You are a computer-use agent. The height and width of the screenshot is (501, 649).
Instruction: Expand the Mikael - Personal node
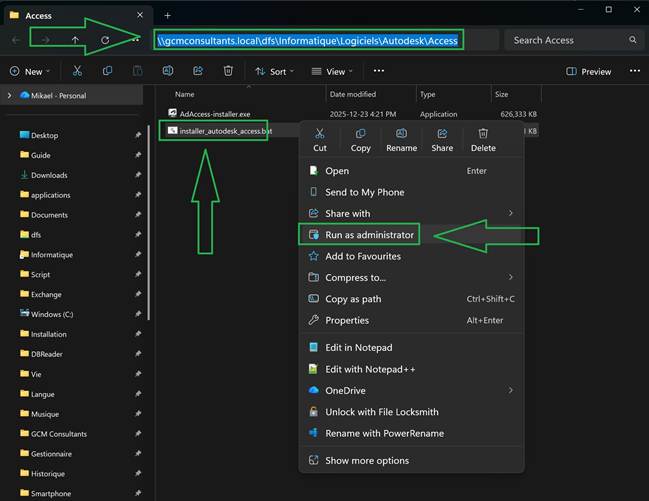point(9,96)
